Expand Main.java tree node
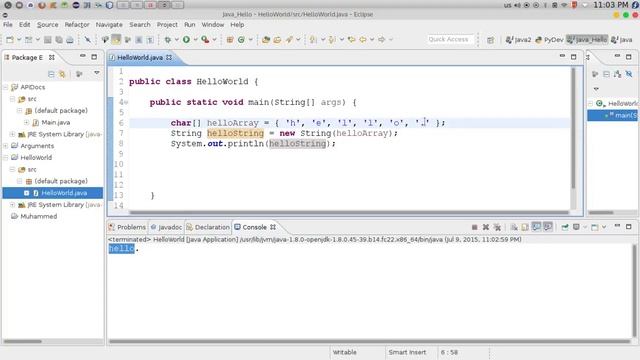 pos(27,122)
